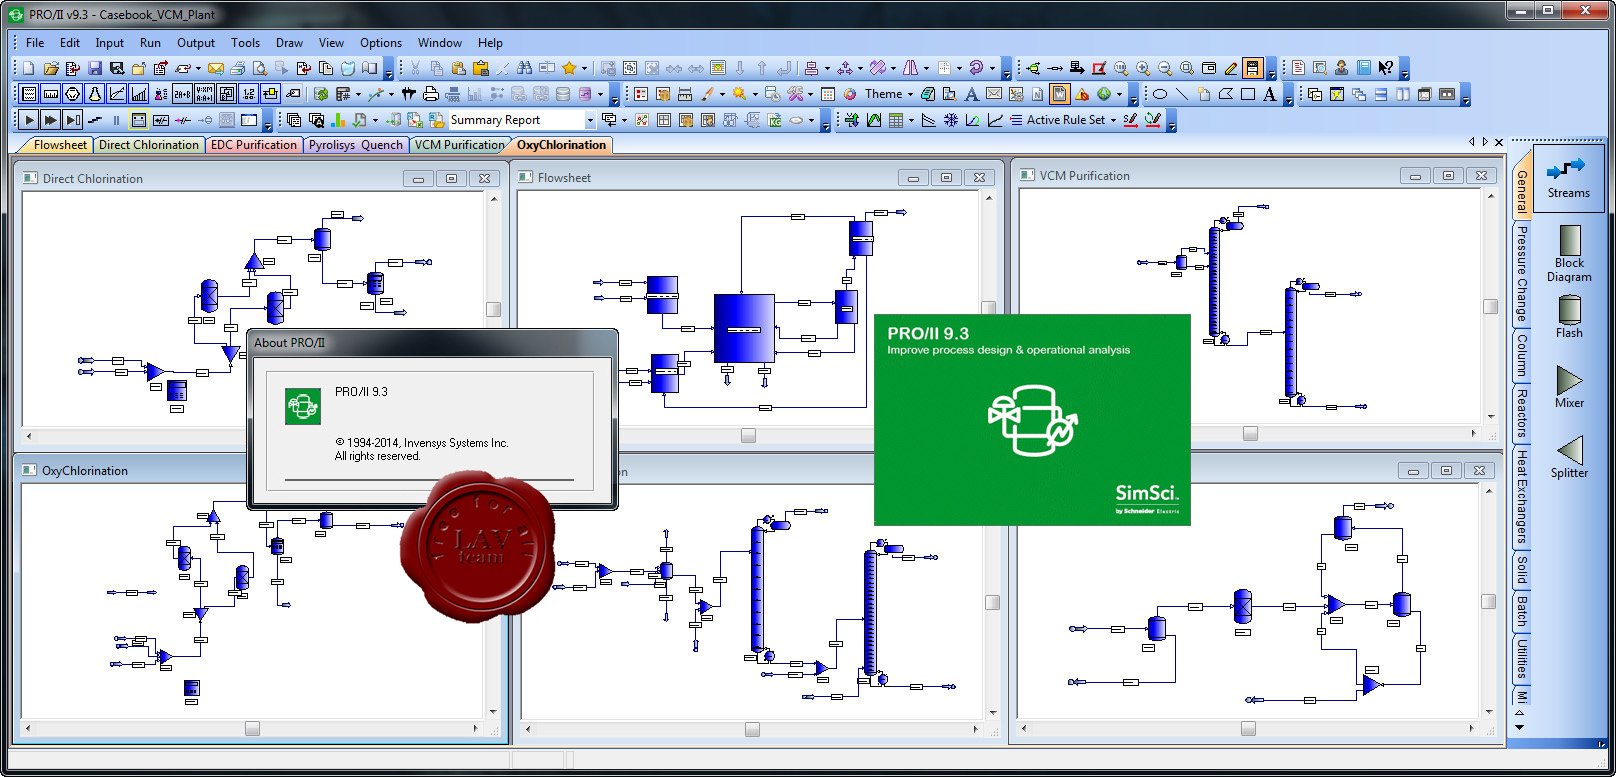Viewport: 1616px width, 777px height.
Task: Click the envelope mail icon in top toolbar
Action: [x=215, y=68]
